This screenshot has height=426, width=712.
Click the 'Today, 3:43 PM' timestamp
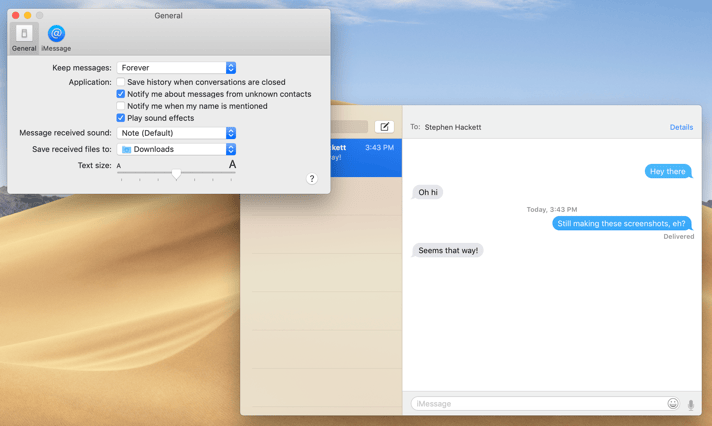pos(552,209)
